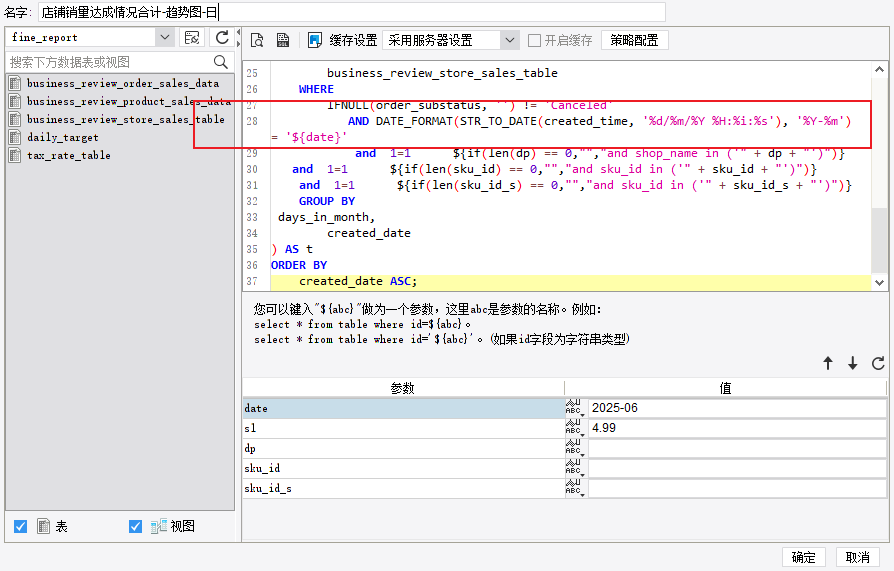Click the refresh data connection icon
The image size is (894, 571).
(x=222, y=38)
